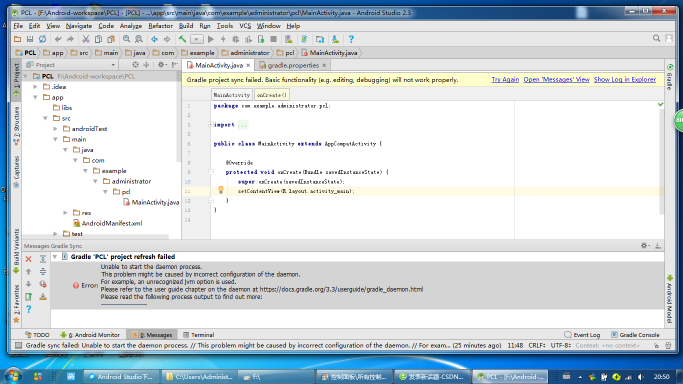Open the Build menu

186,26
